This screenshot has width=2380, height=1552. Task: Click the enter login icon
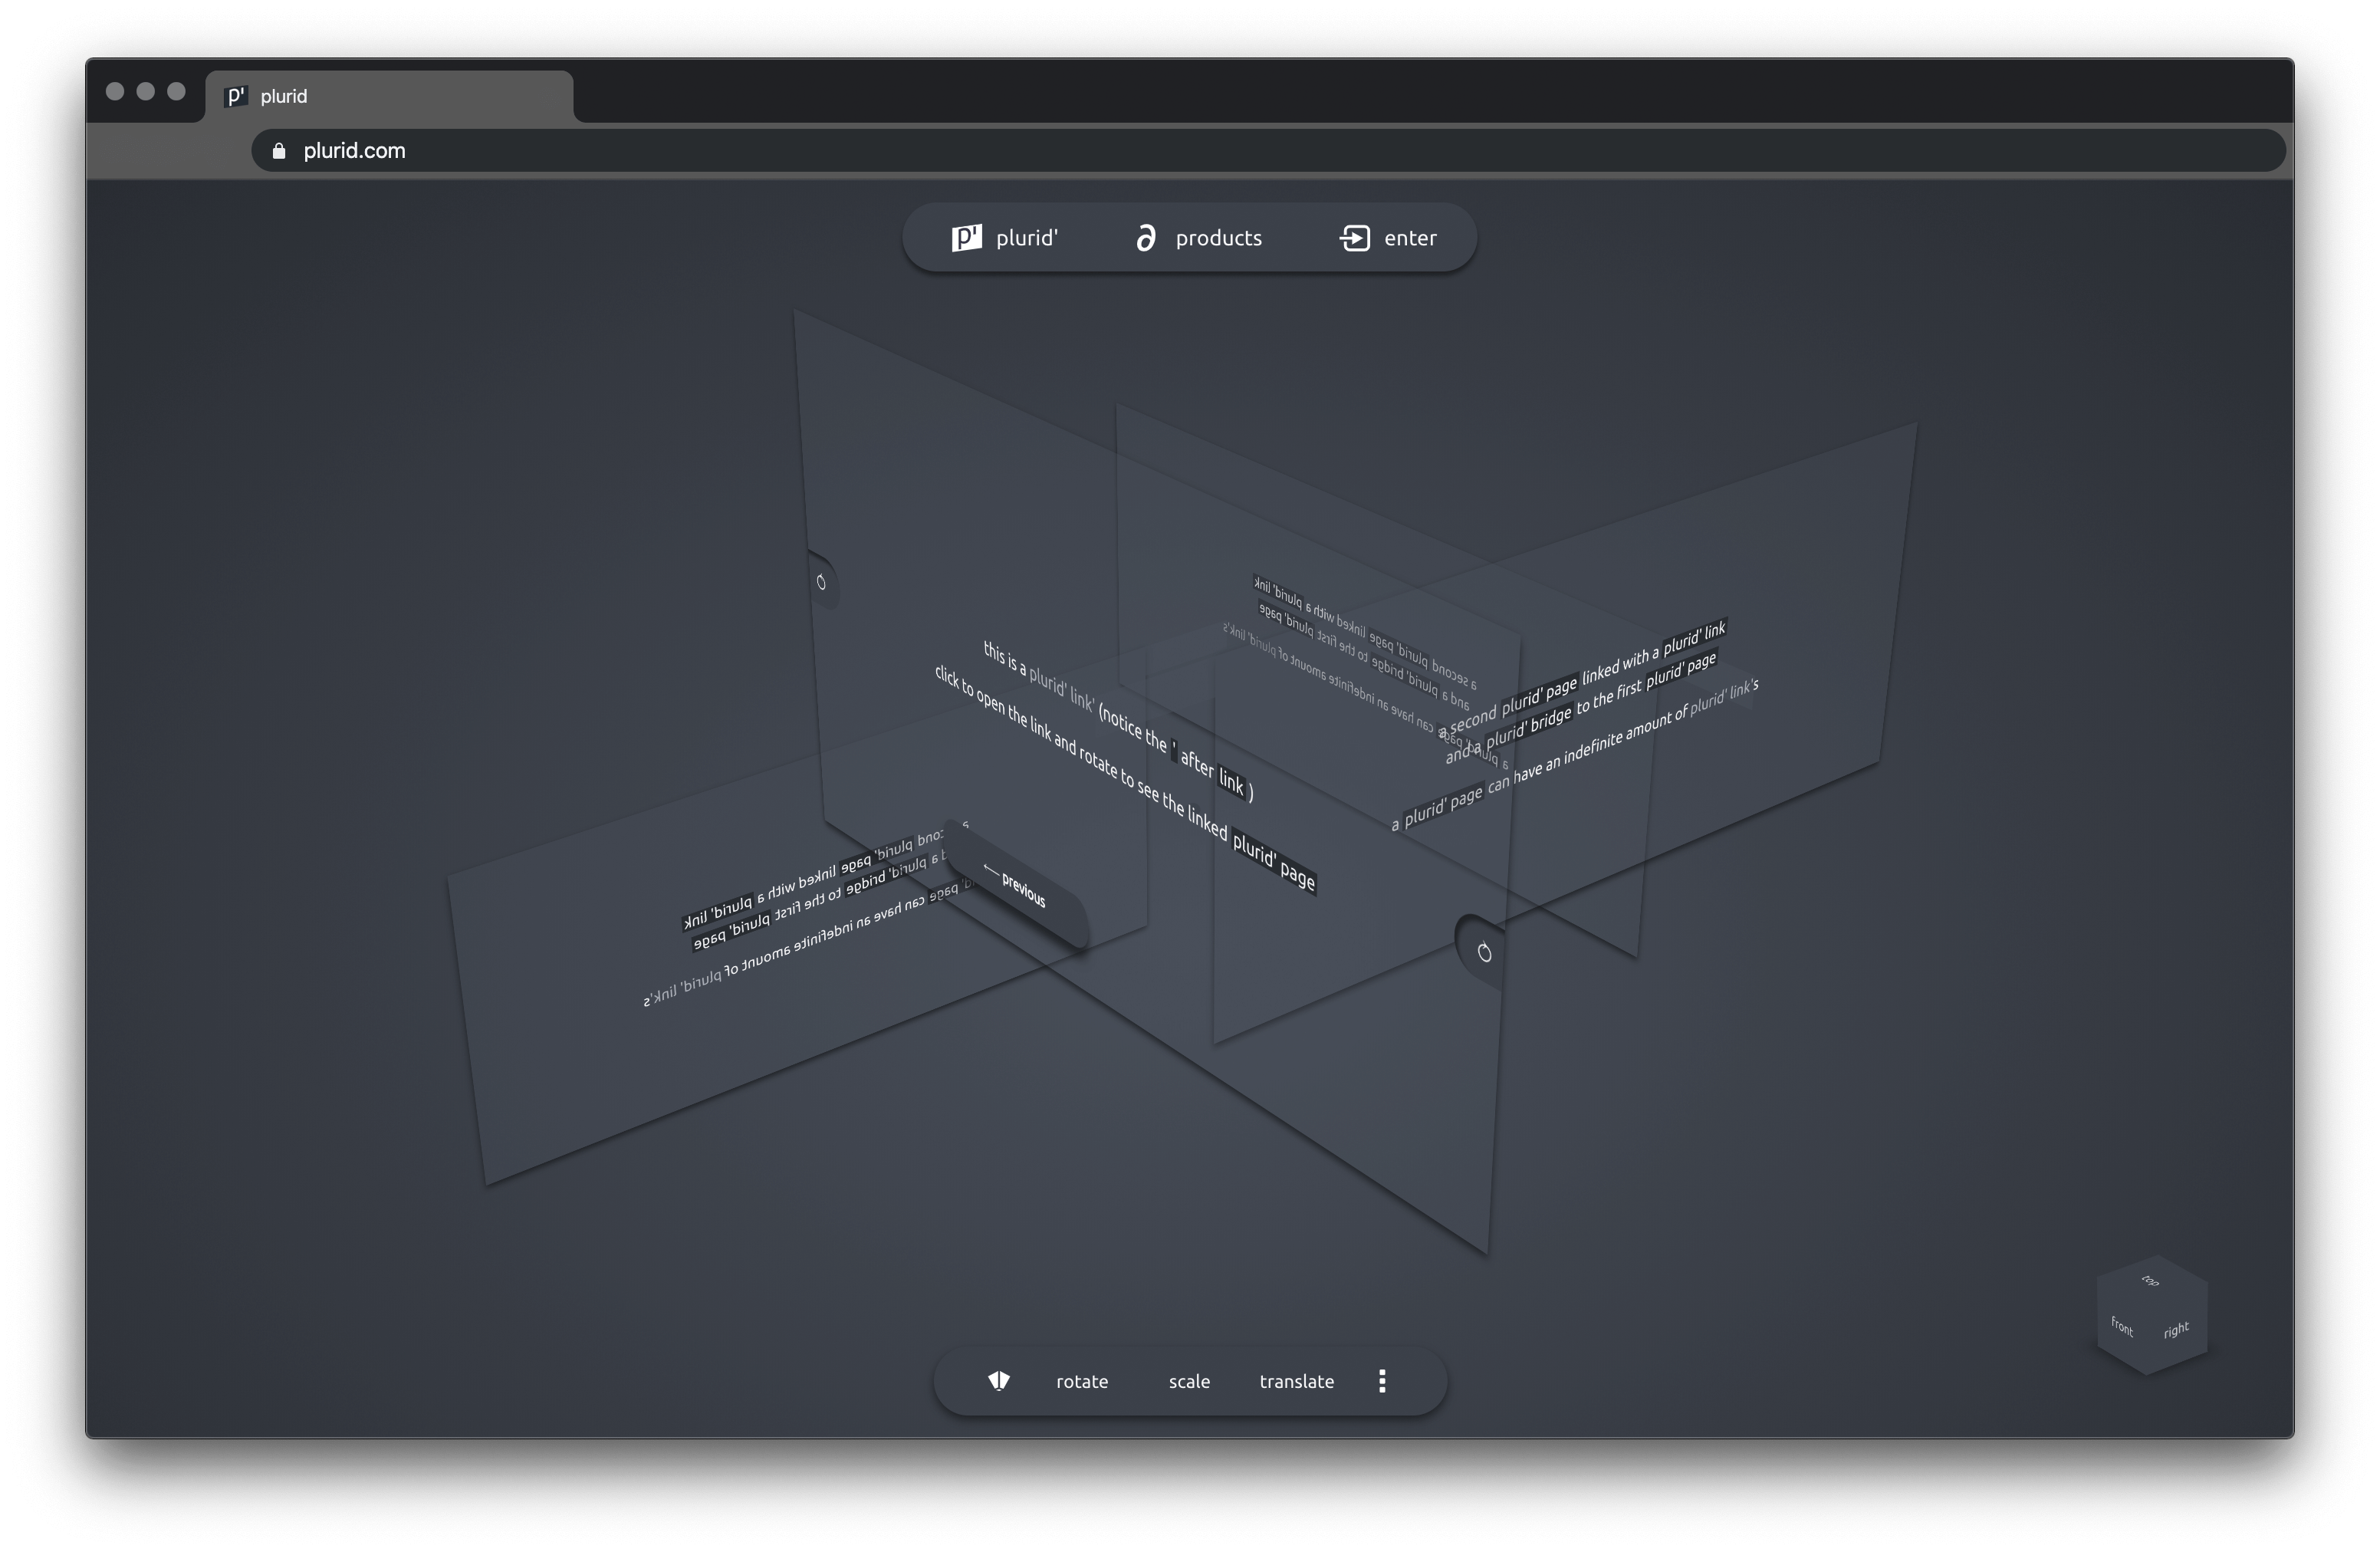click(1354, 238)
